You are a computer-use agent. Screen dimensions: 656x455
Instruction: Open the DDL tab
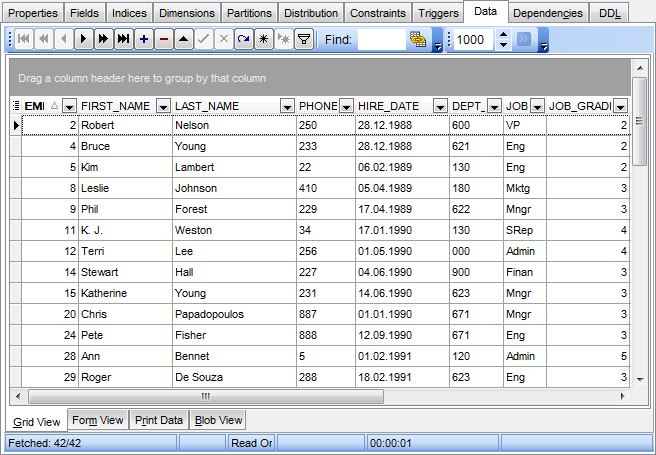tap(609, 13)
